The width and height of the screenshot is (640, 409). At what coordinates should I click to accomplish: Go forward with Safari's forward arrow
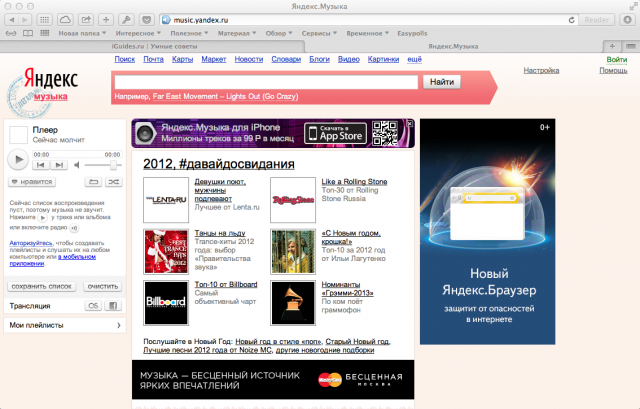click(x=25, y=20)
